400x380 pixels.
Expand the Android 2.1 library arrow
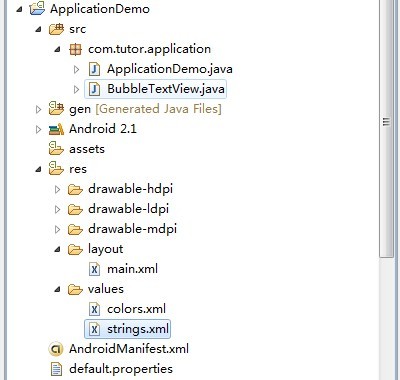38,129
